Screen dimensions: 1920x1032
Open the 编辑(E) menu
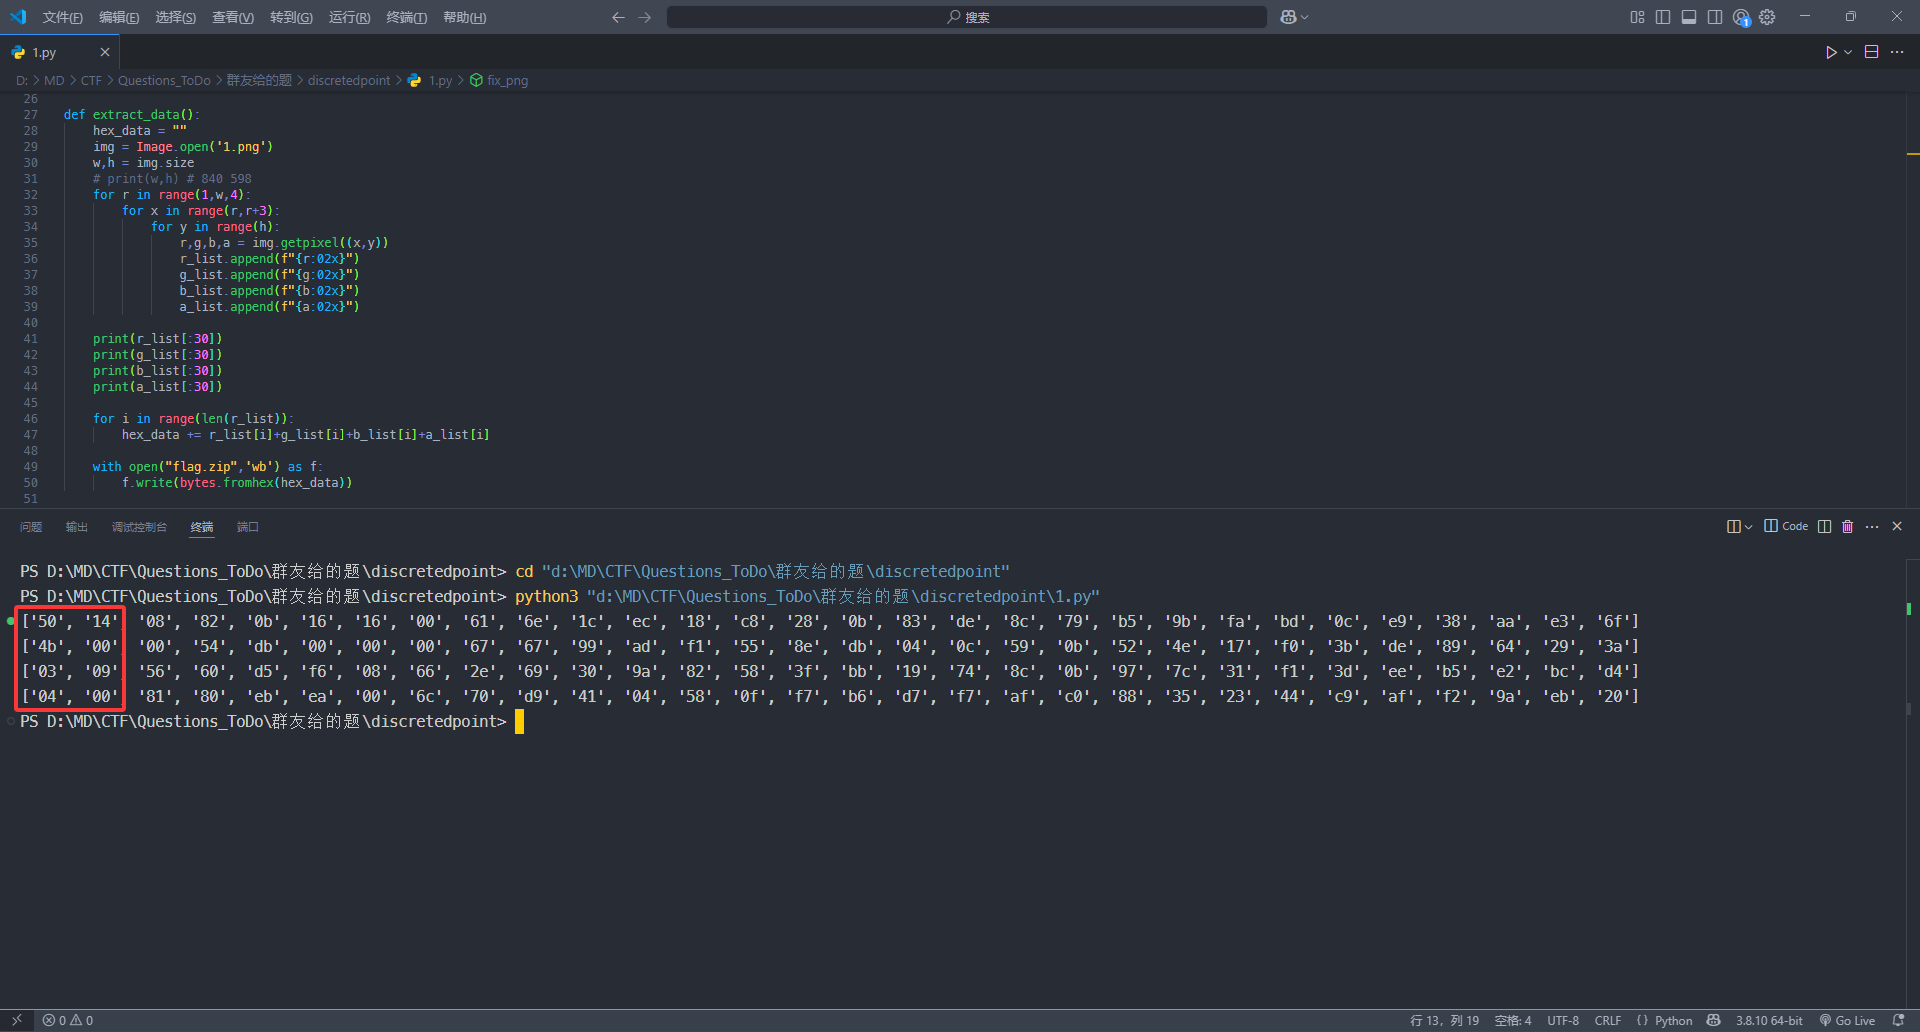click(x=119, y=17)
